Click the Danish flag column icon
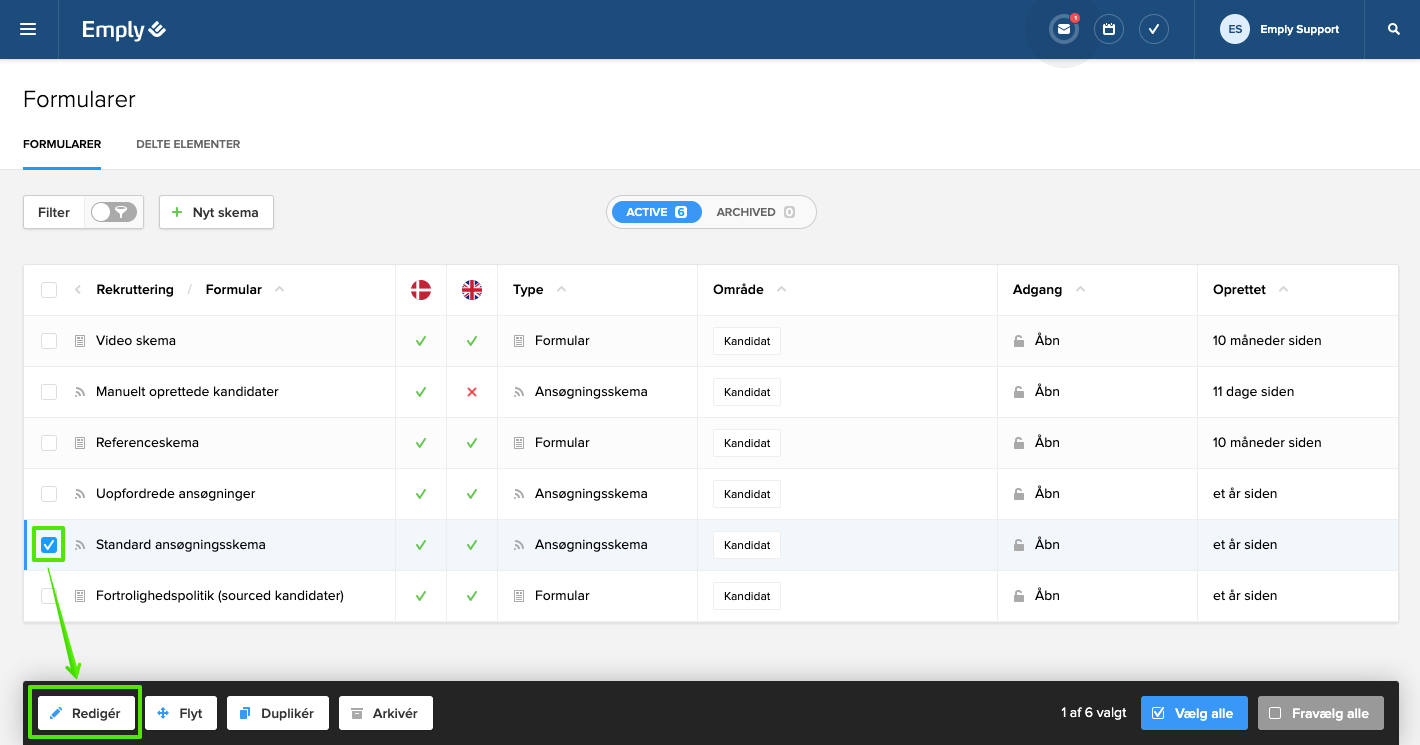The width and height of the screenshot is (1420, 745). coord(421,290)
